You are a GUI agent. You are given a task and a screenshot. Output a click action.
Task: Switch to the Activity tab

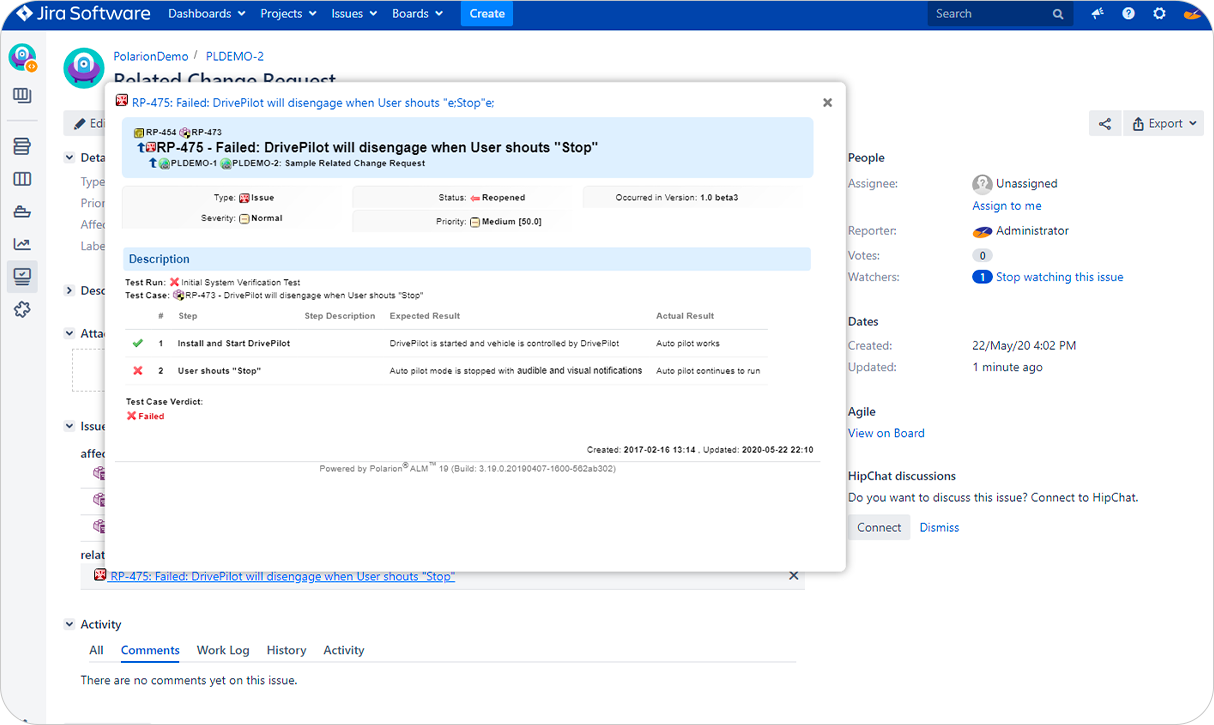pyautogui.click(x=344, y=650)
